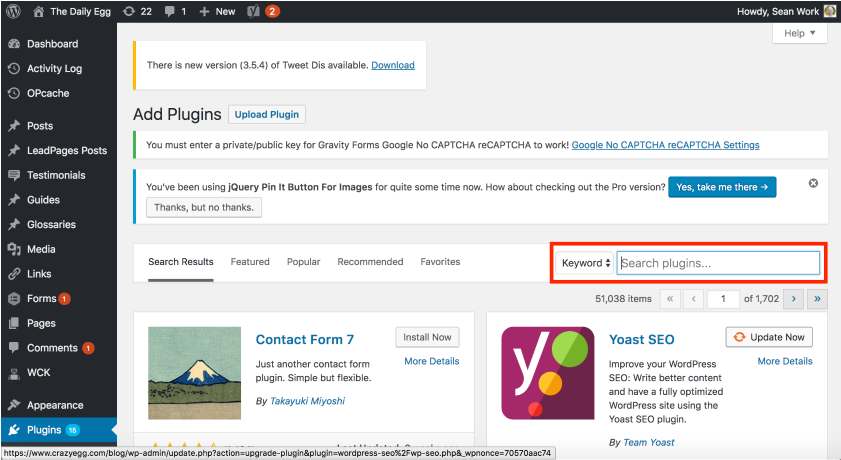Open OPcache settings
The height and width of the screenshot is (460, 841).
(48, 93)
